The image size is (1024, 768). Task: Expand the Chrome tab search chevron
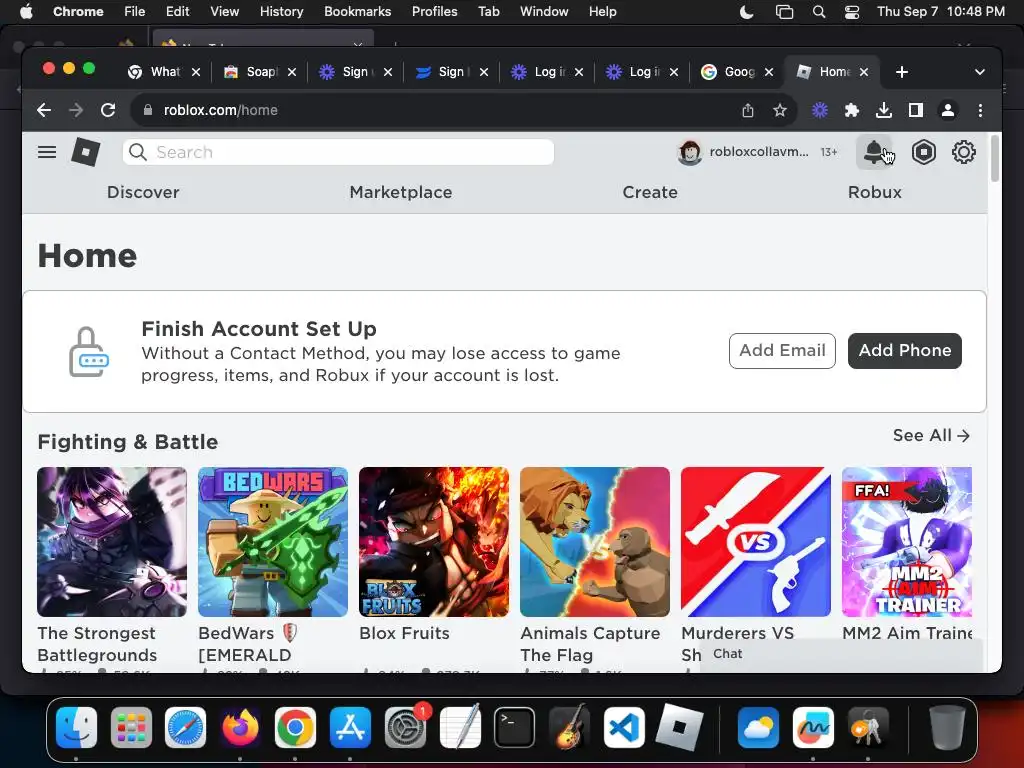click(980, 72)
